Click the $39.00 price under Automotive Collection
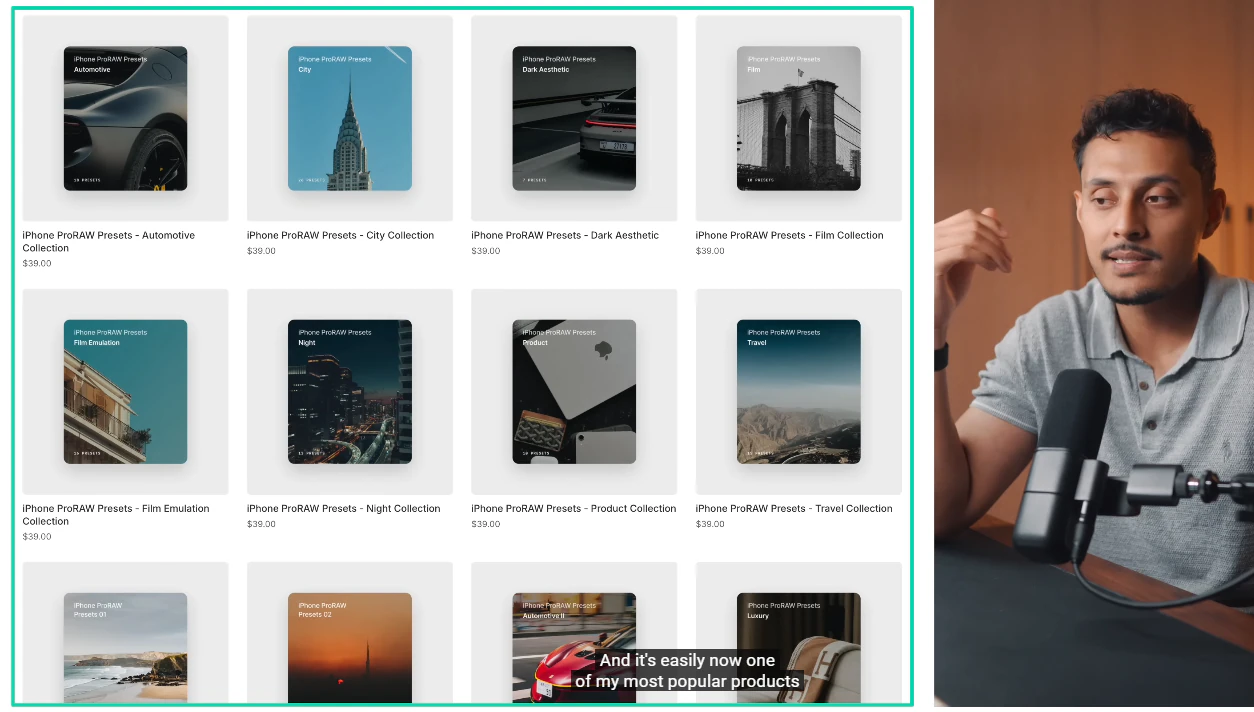Image resolution: width=1254 pixels, height=712 pixels. coord(37,264)
